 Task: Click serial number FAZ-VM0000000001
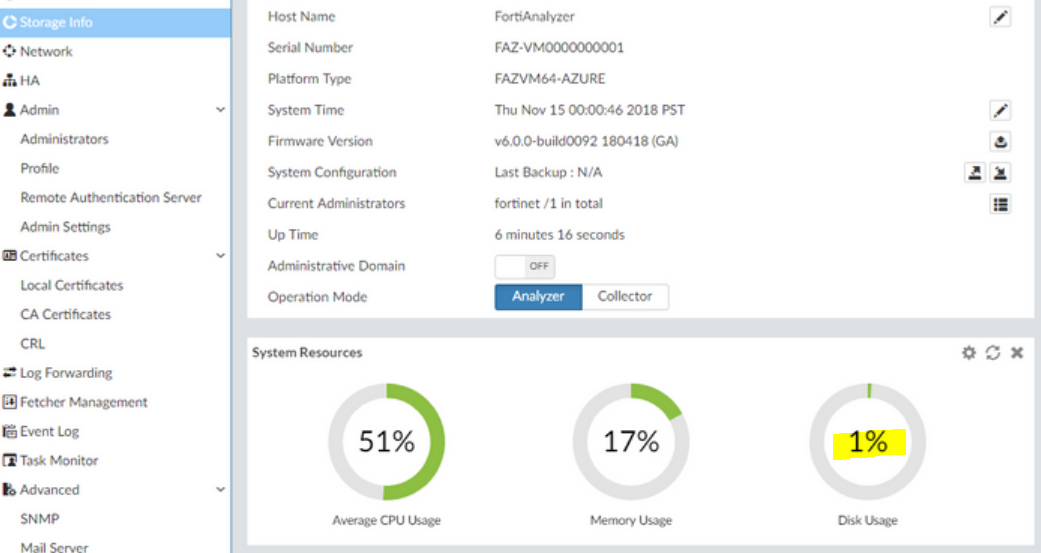point(559,48)
